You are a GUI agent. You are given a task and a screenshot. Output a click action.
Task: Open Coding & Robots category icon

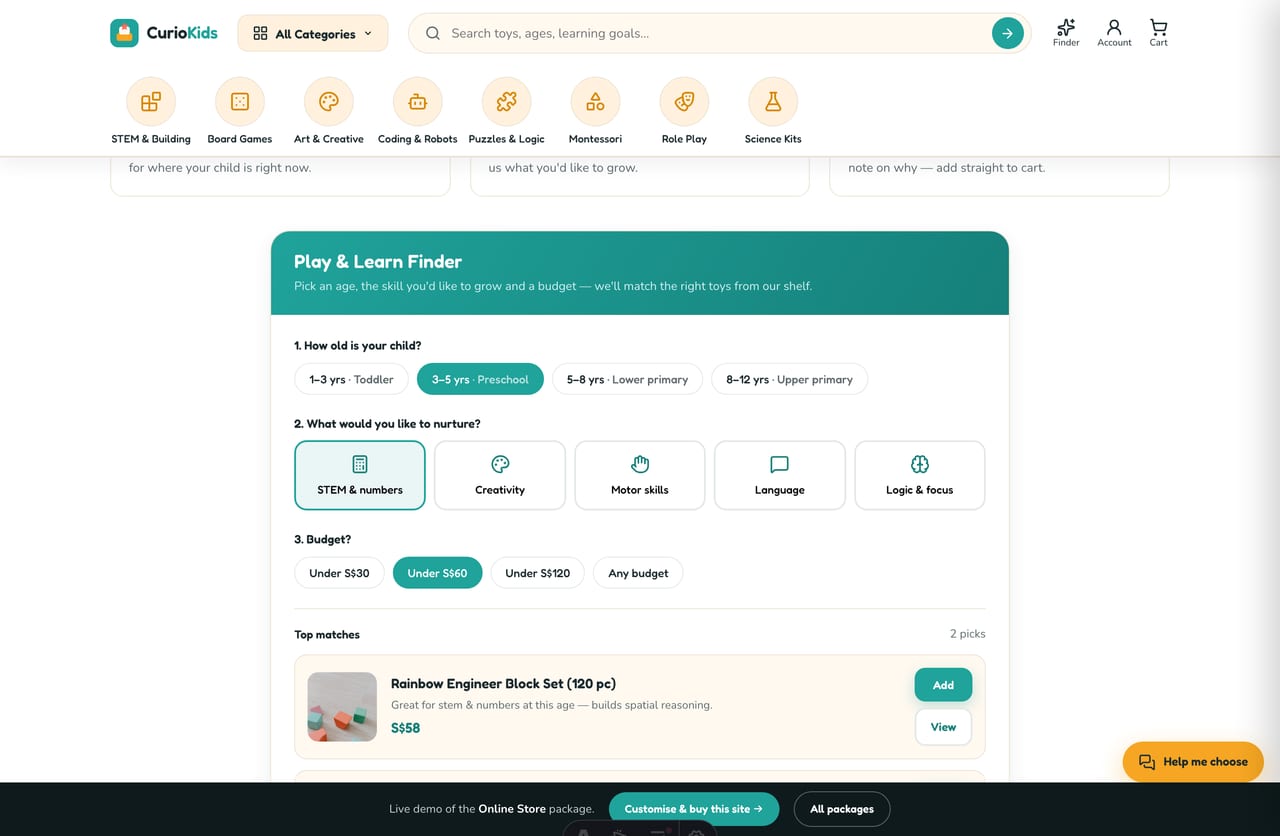[418, 102]
